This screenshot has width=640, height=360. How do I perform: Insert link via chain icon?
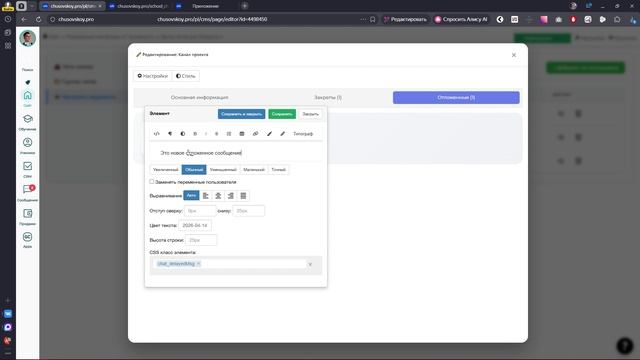(256, 134)
